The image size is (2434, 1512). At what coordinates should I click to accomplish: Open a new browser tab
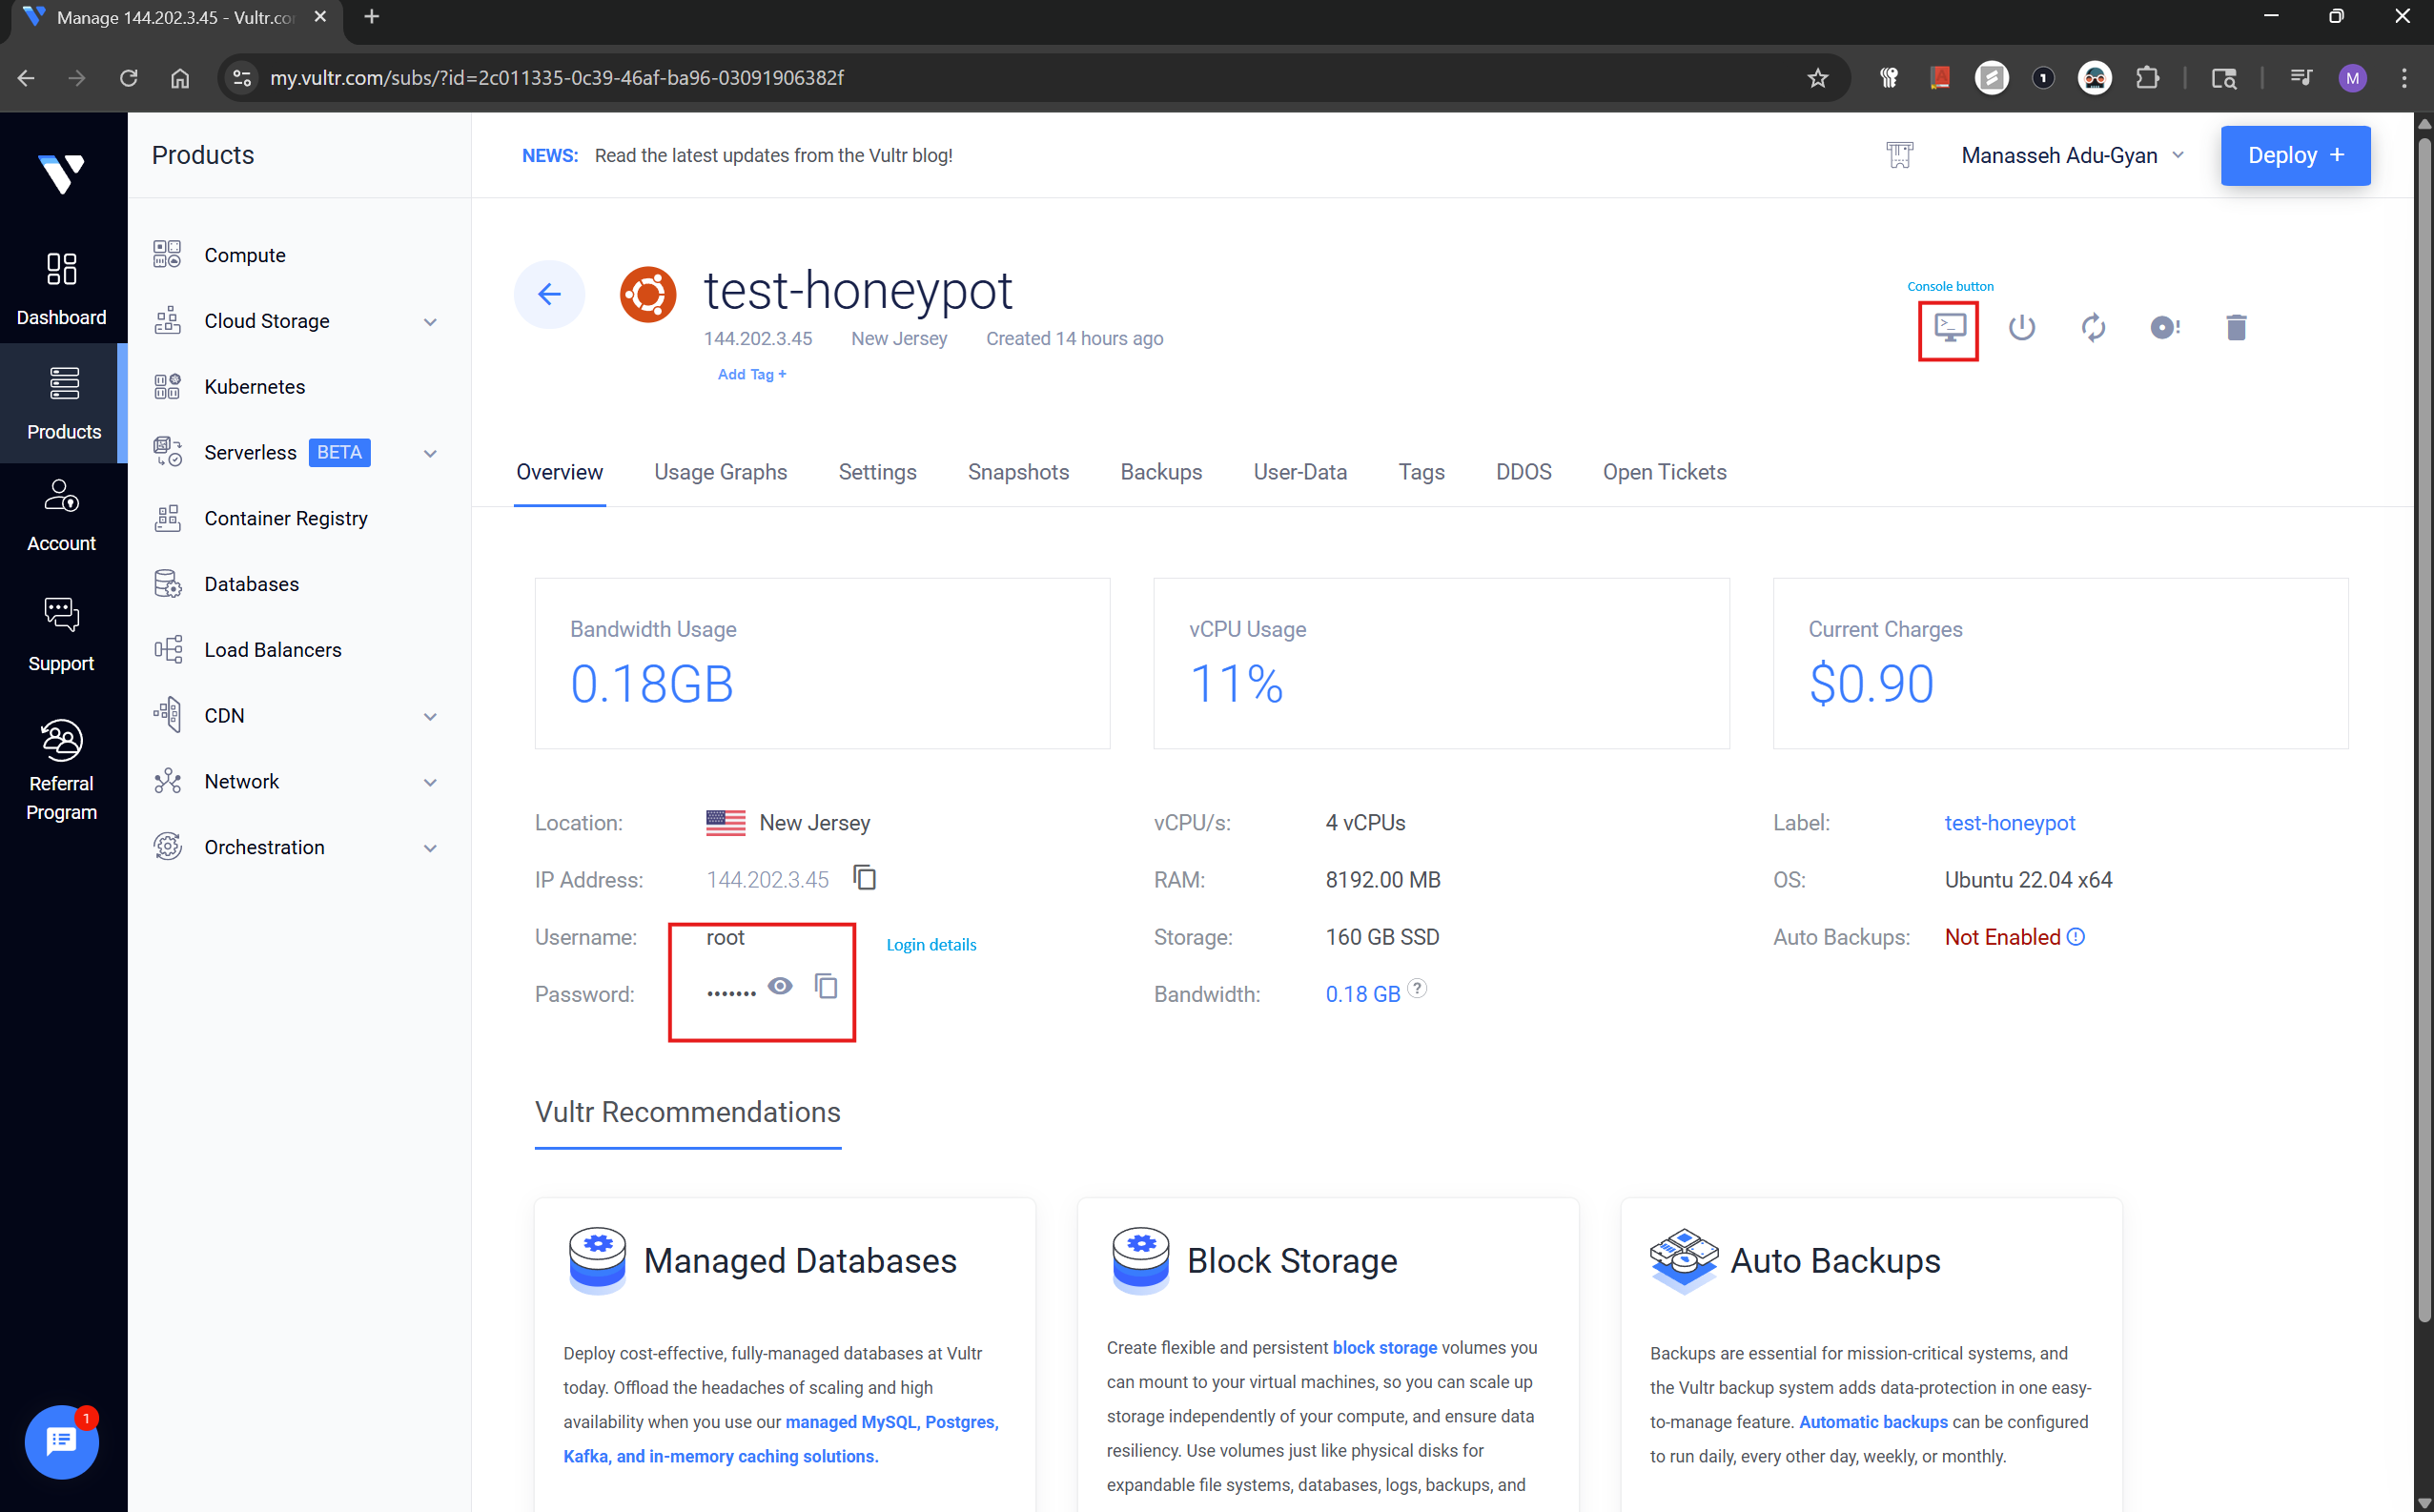pos(372,17)
